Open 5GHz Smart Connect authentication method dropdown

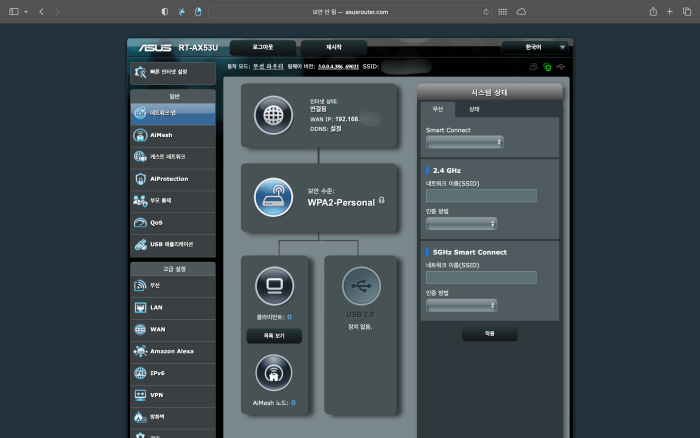click(x=461, y=305)
